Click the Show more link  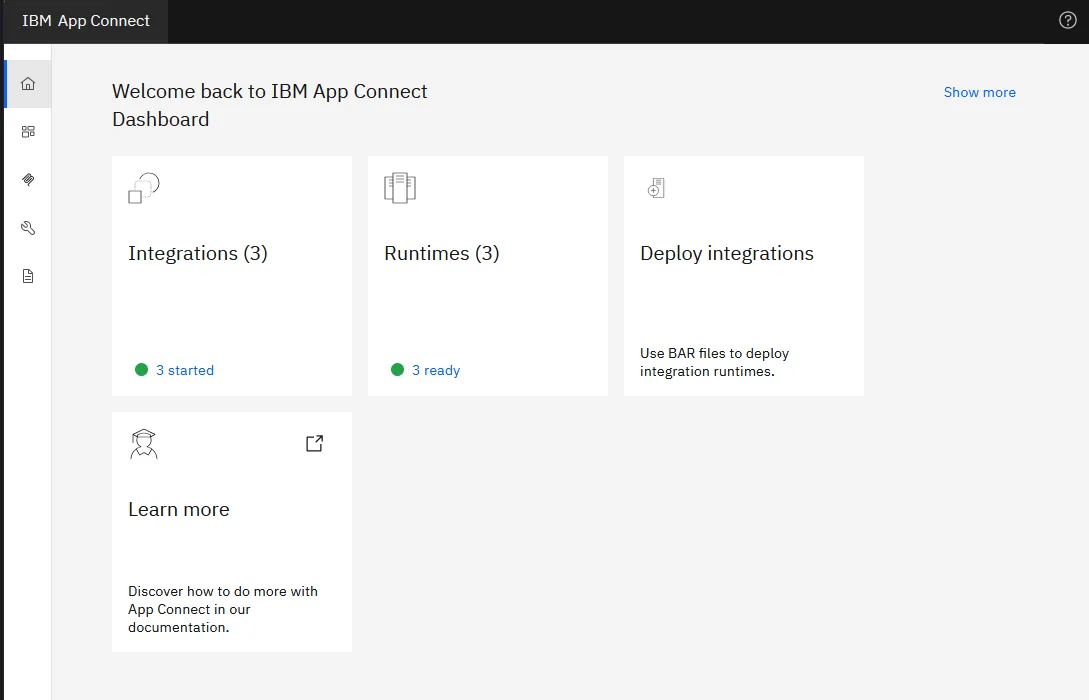point(979,92)
